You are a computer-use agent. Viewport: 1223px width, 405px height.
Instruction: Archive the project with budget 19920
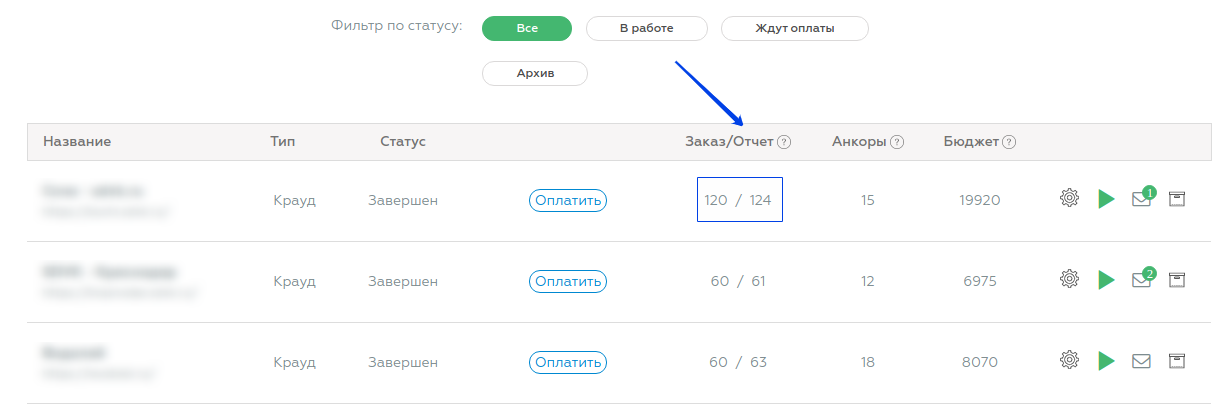(1177, 199)
